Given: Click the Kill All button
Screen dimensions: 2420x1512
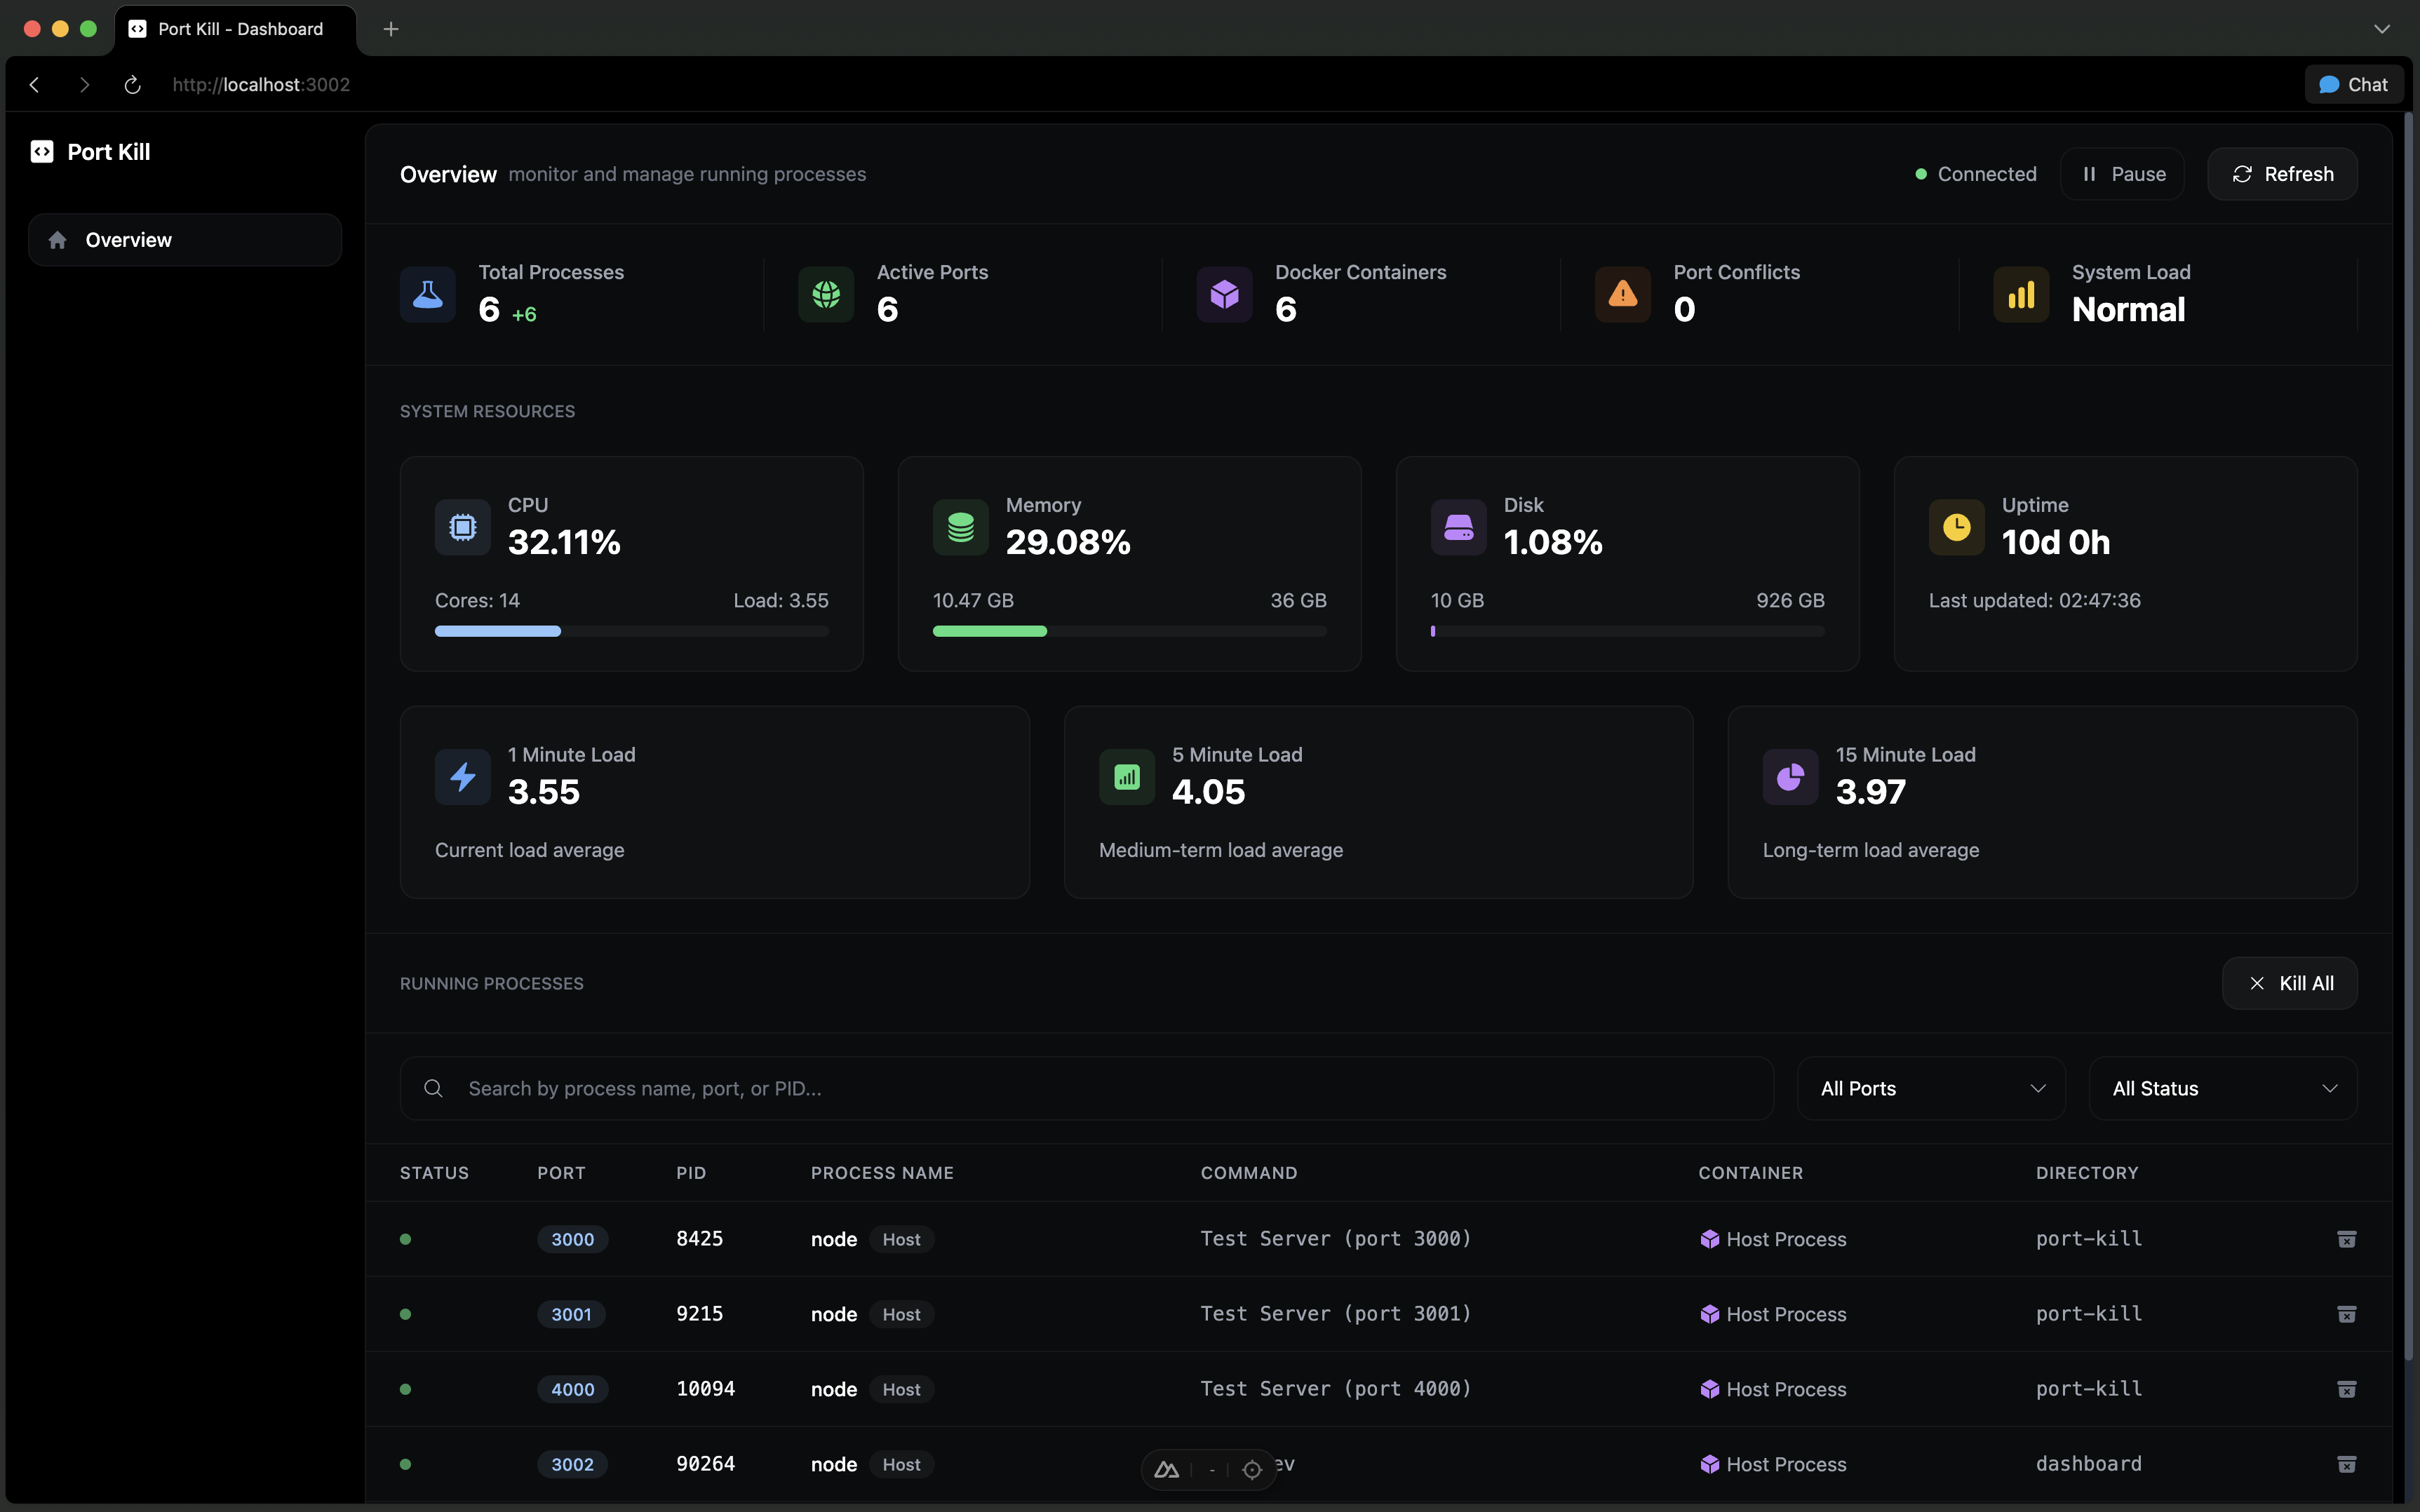Looking at the screenshot, I should [2289, 983].
